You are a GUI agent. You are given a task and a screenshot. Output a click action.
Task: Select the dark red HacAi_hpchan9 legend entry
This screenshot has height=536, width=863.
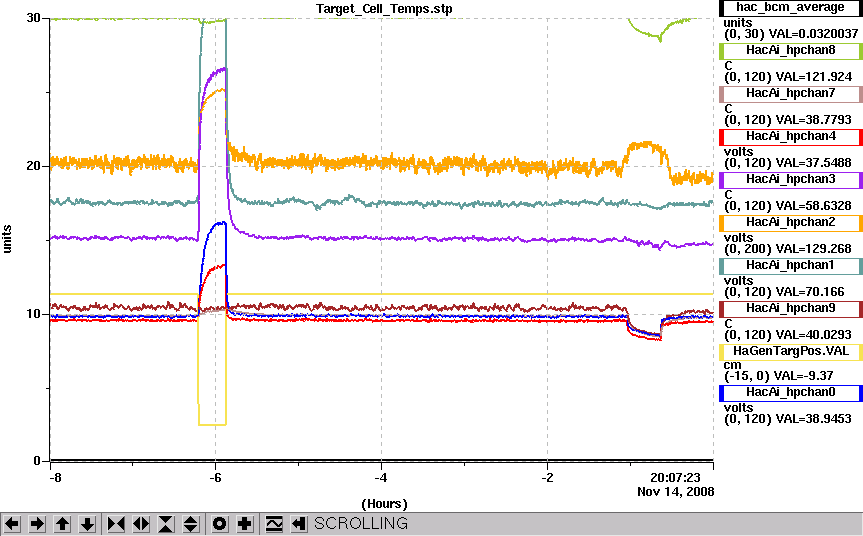coord(790,309)
